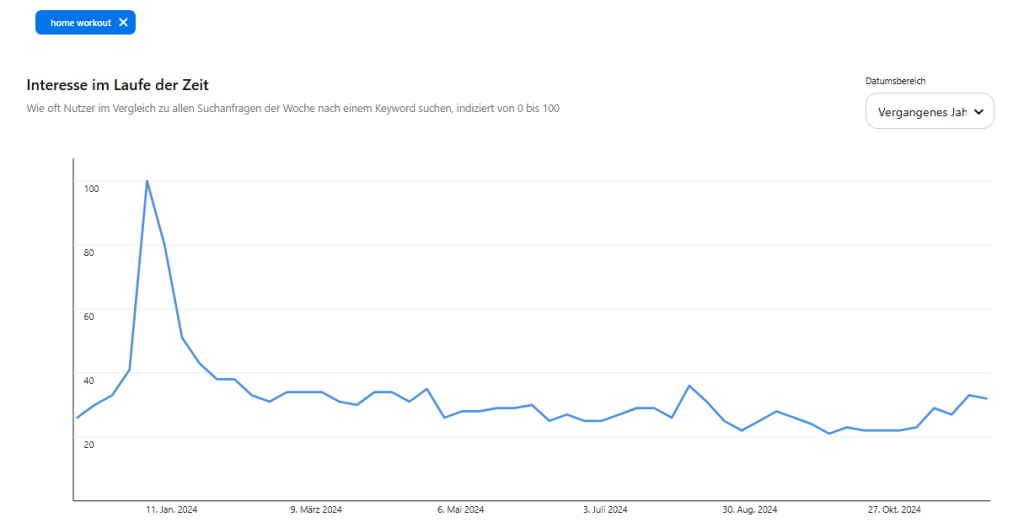
Task: Open the Vergangenes Jahr date selector
Action: 922,112
